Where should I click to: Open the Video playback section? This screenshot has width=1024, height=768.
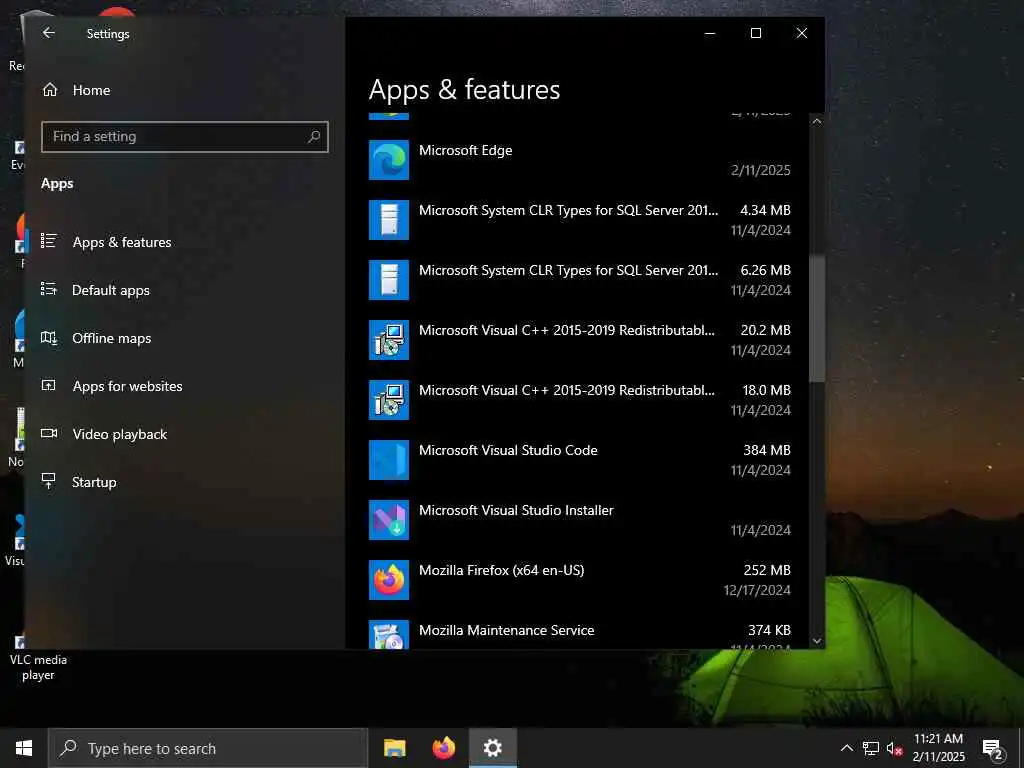tap(185, 434)
